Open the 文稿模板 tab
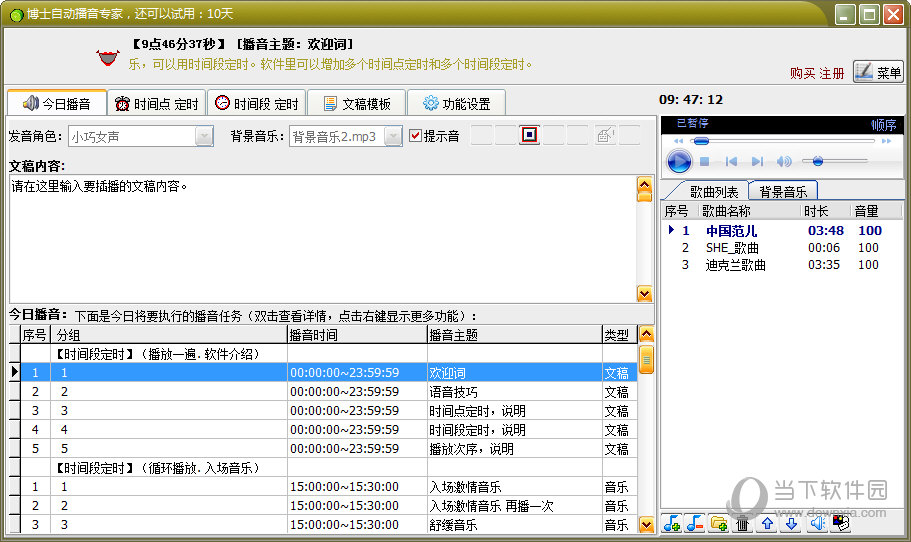The height and width of the screenshot is (542, 911). [x=356, y=103]
